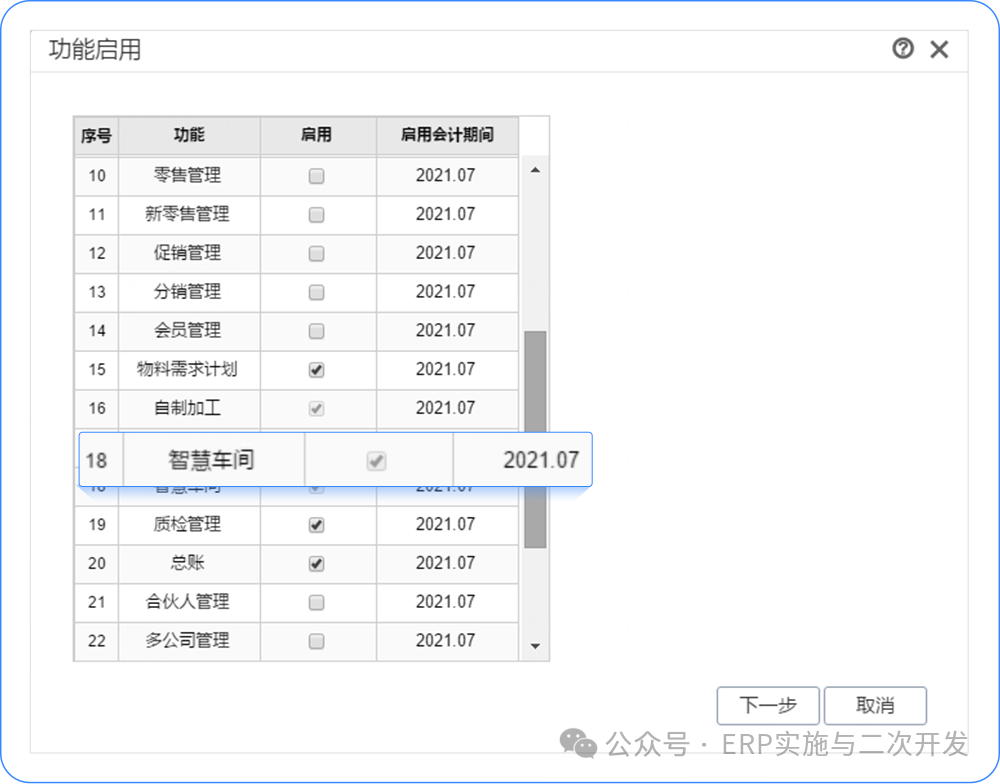Select the 功能 column header

[189, 135]
